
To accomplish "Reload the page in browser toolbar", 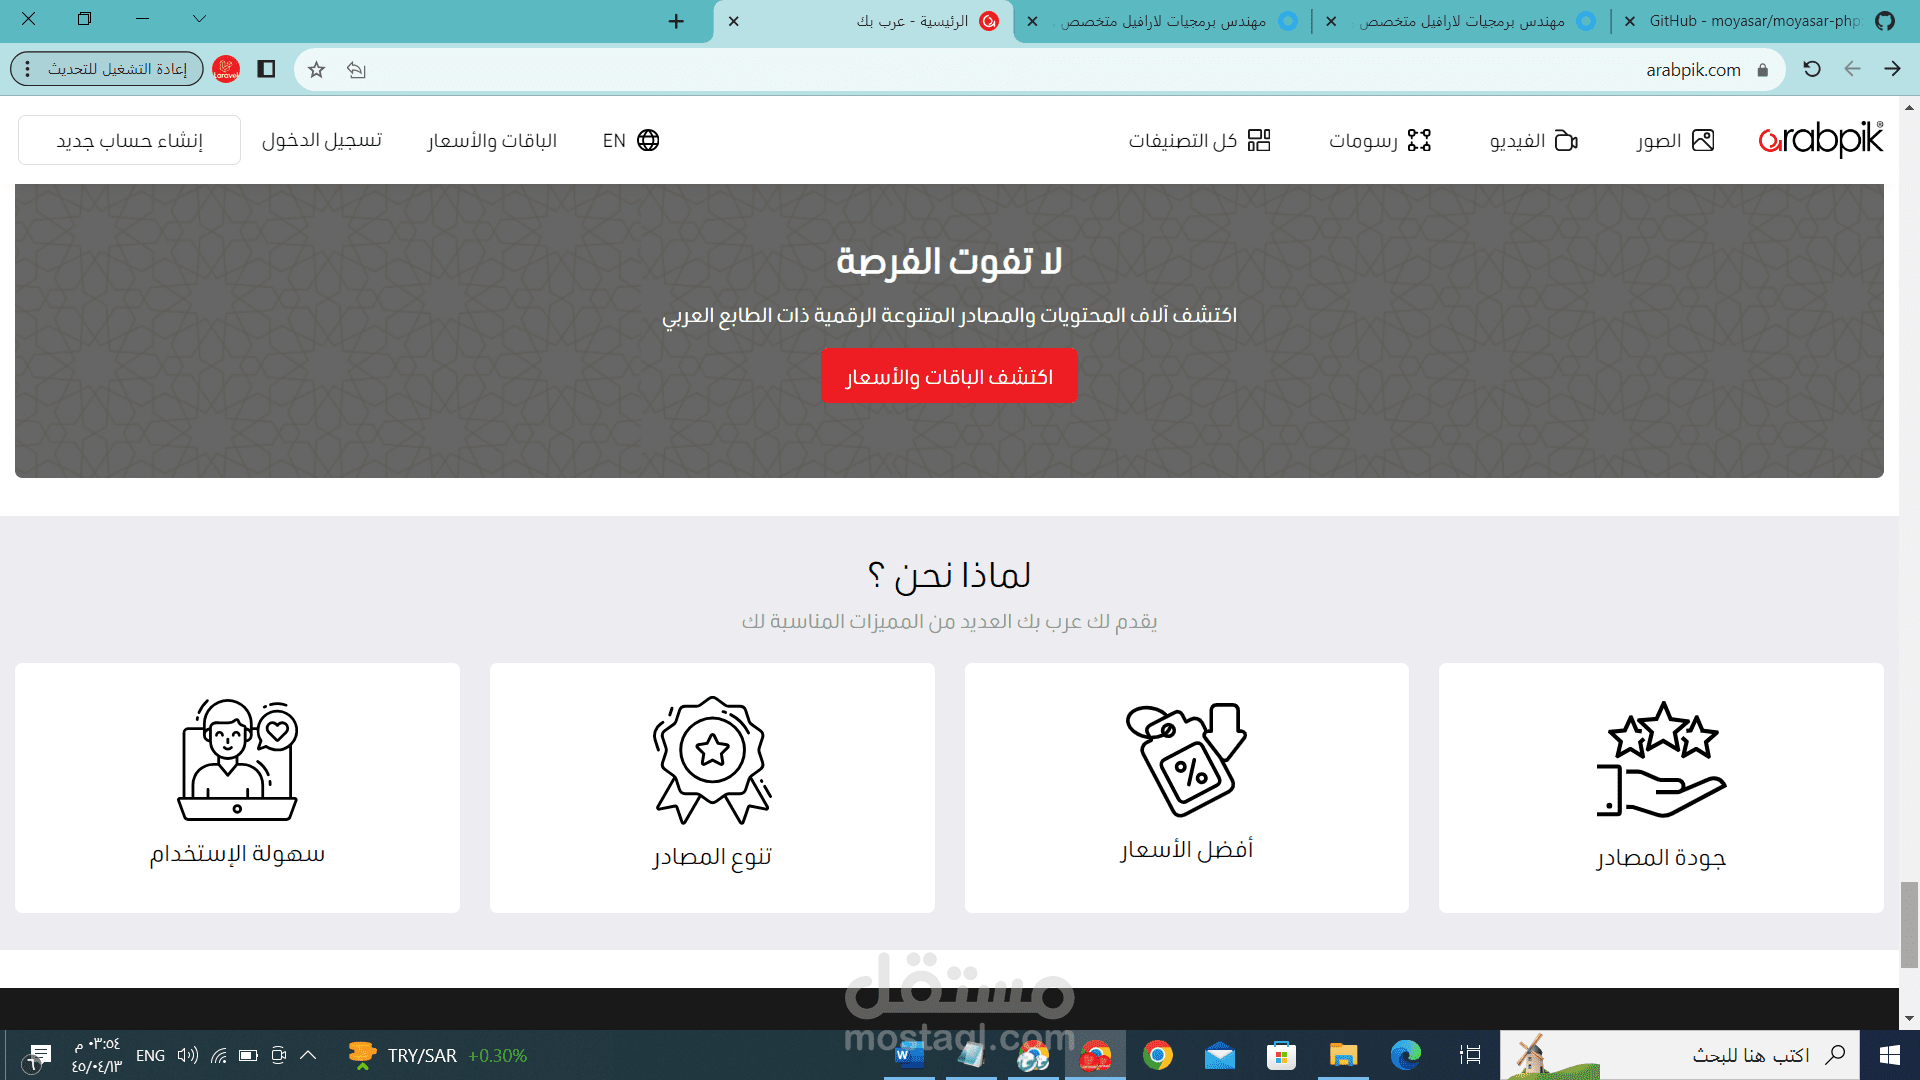I will (1812, 69).
